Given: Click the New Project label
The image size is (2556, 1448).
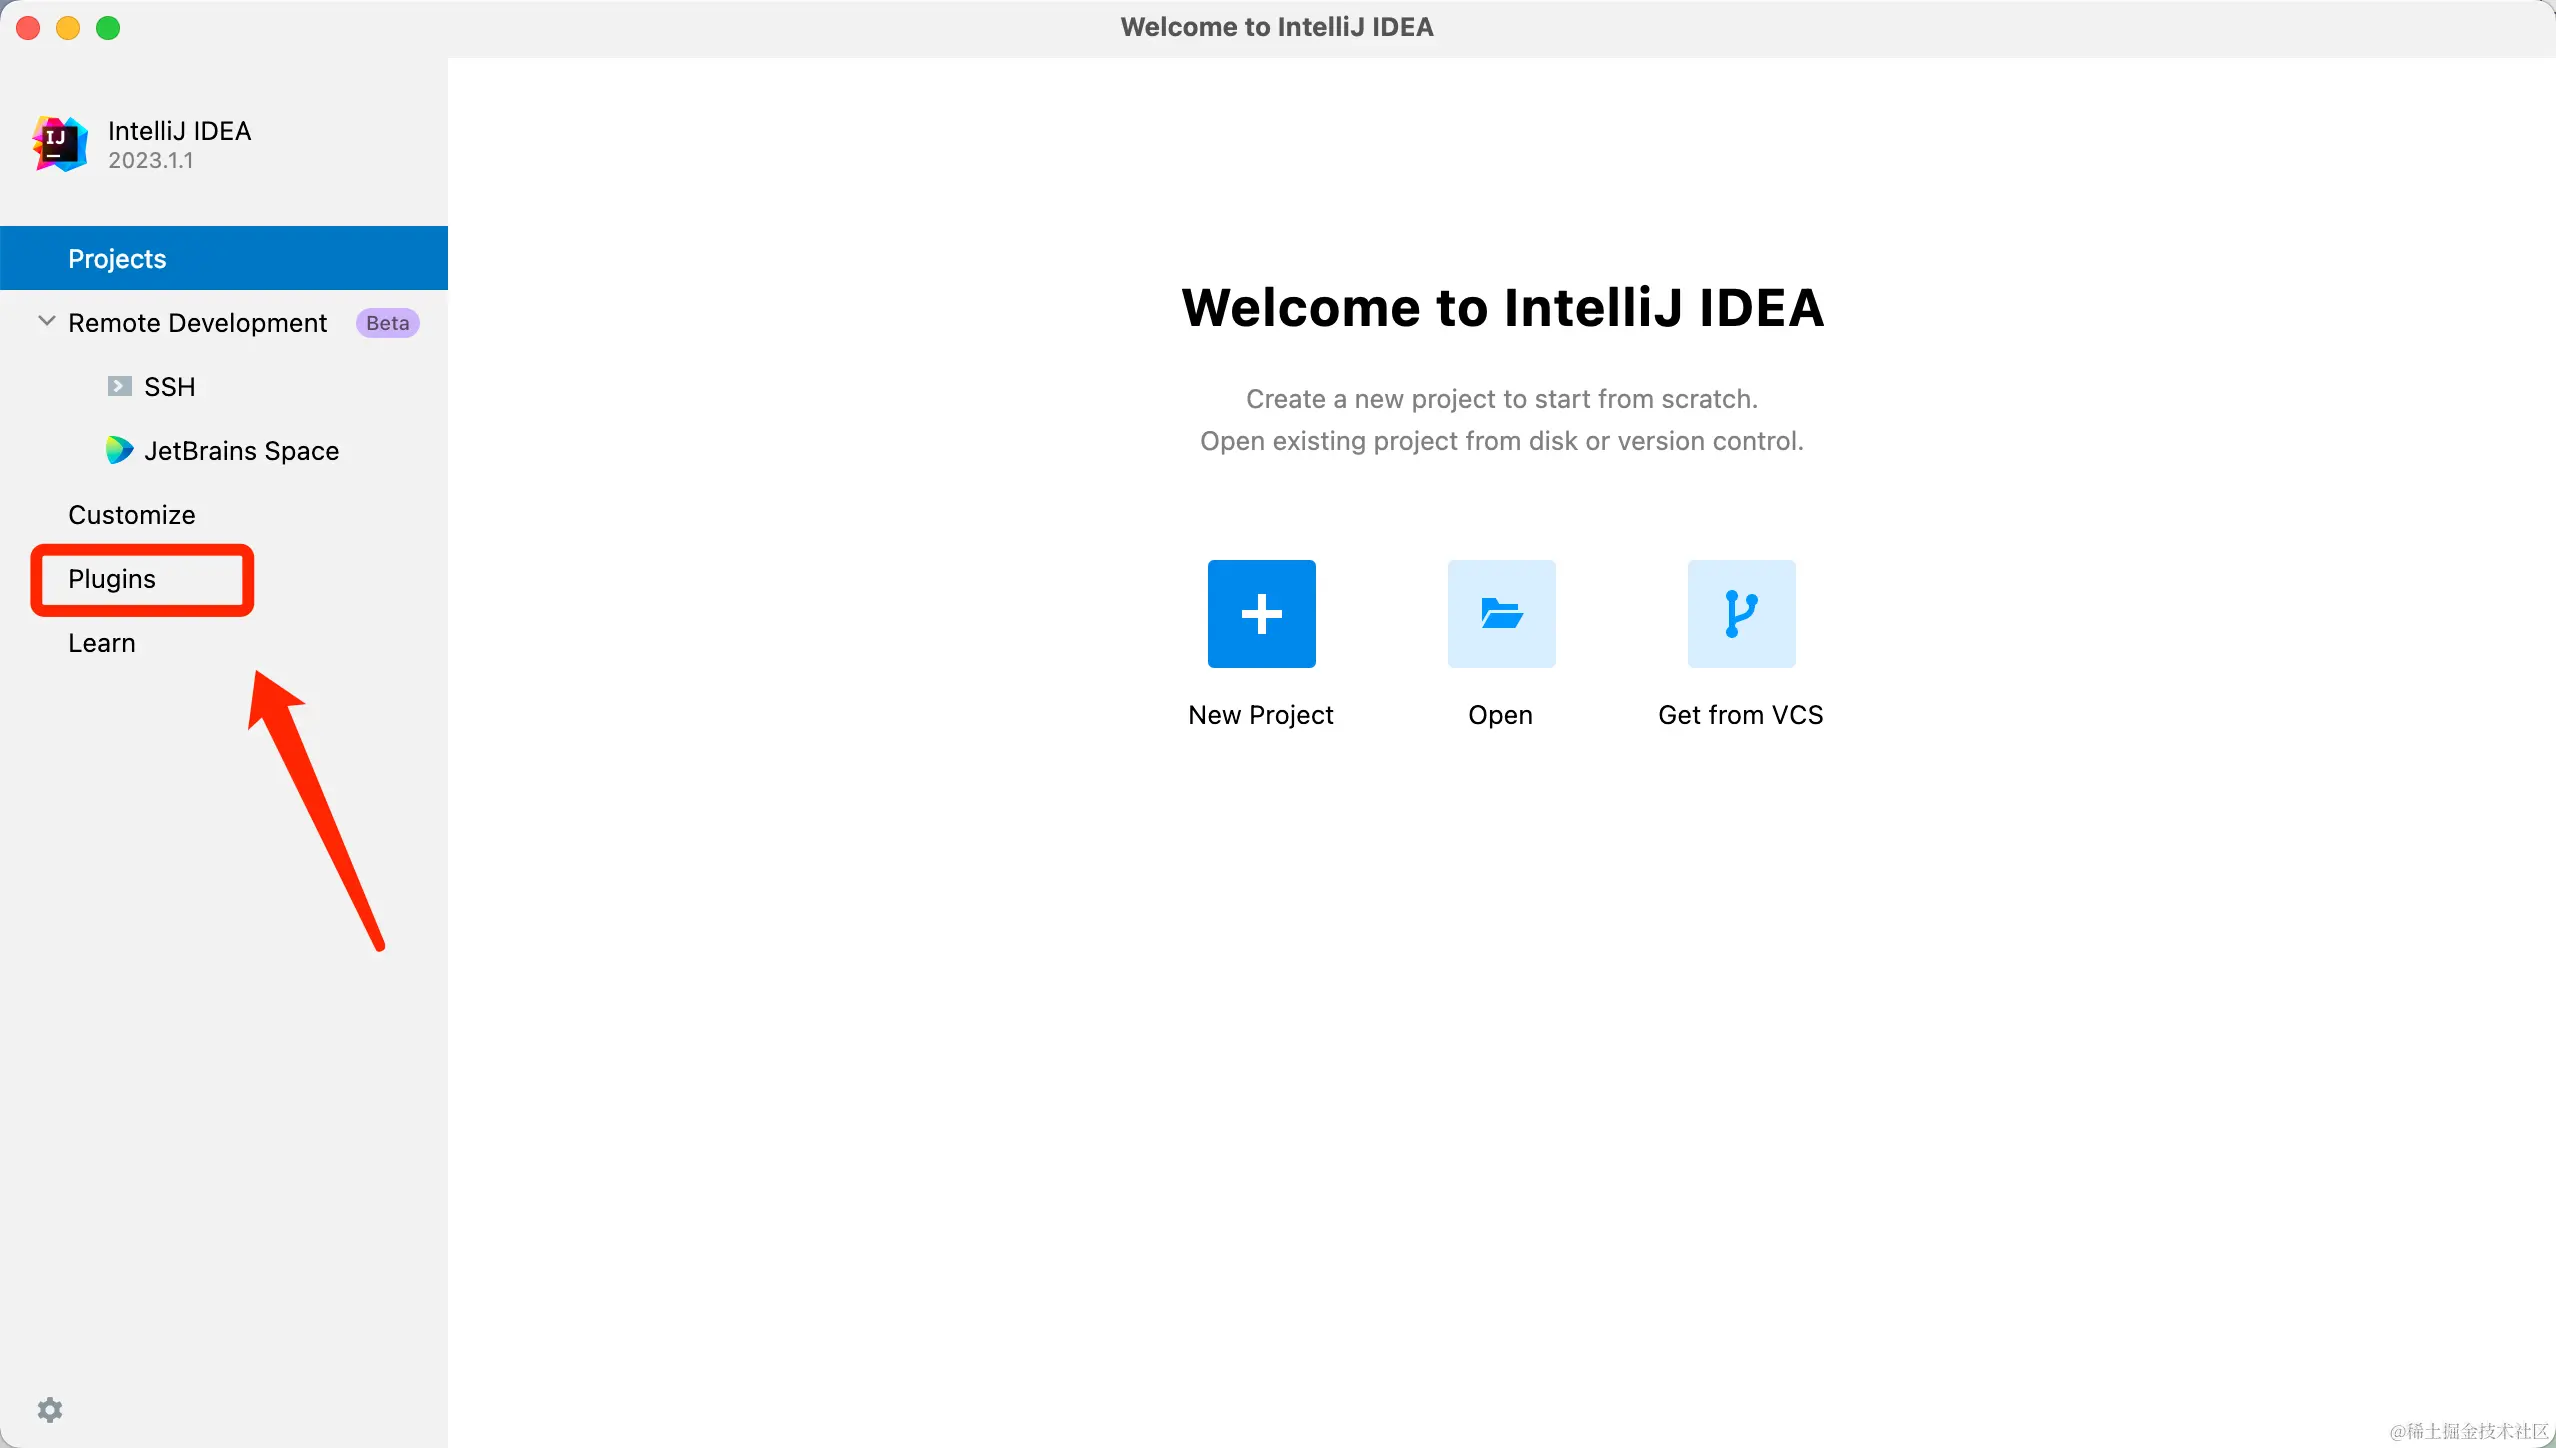Looking at the screenshot, I should coord(1261,715).
